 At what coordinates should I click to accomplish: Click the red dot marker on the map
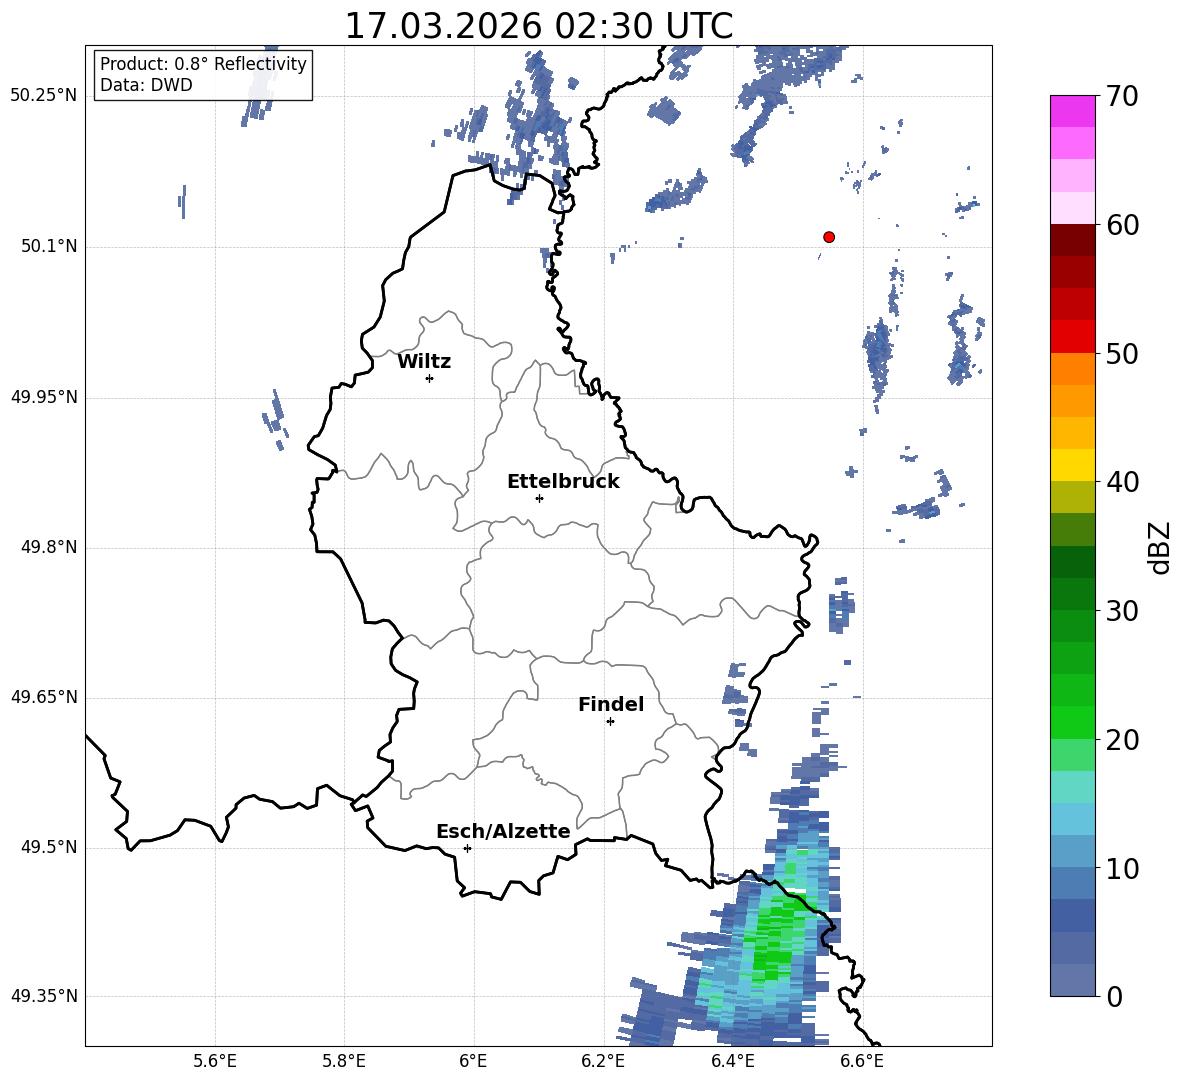pyautogui.click(x=829, y=237)
